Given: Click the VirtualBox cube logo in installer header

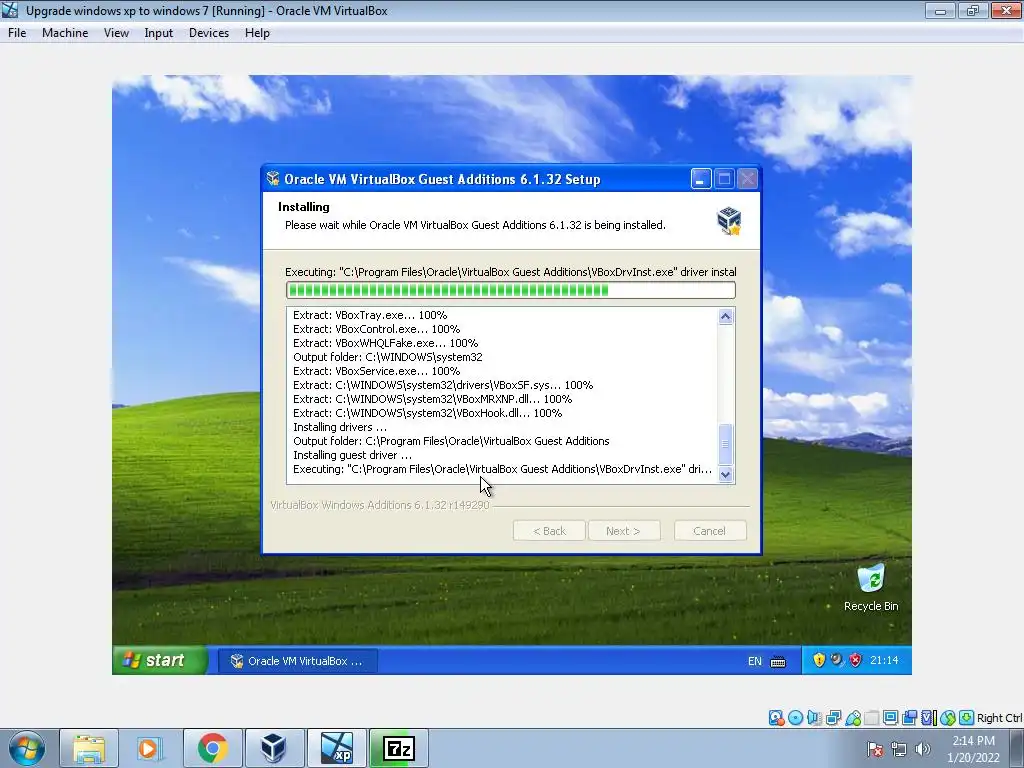Looking at the screenshot, I should [729, 220].
